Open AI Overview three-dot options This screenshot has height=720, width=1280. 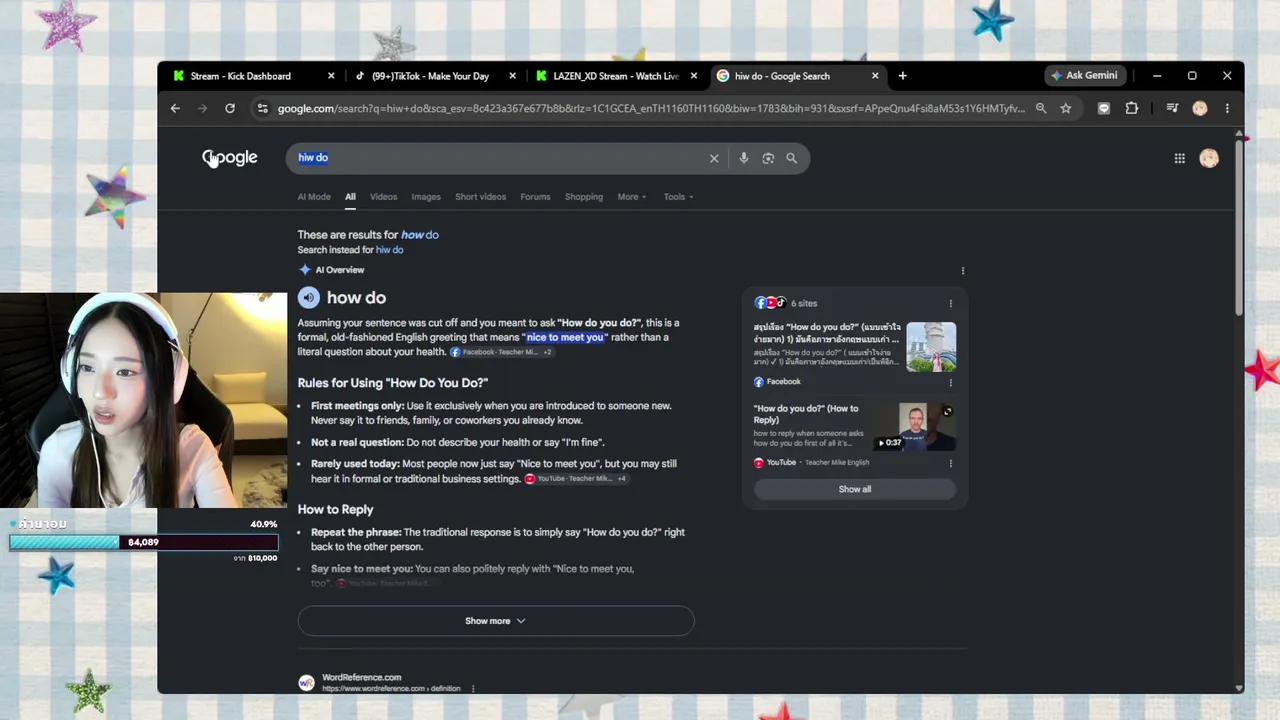pos(963,270)
